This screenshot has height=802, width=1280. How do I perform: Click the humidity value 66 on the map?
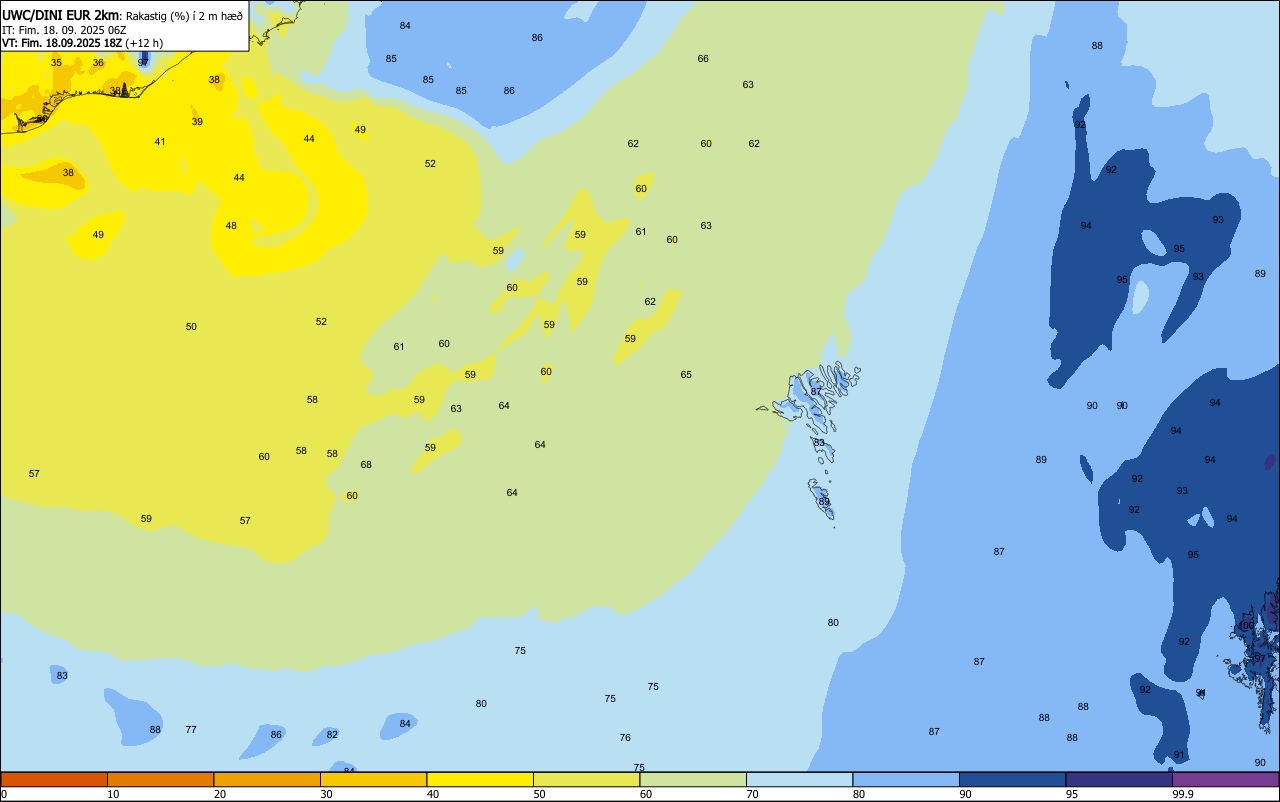coord(703,59)
